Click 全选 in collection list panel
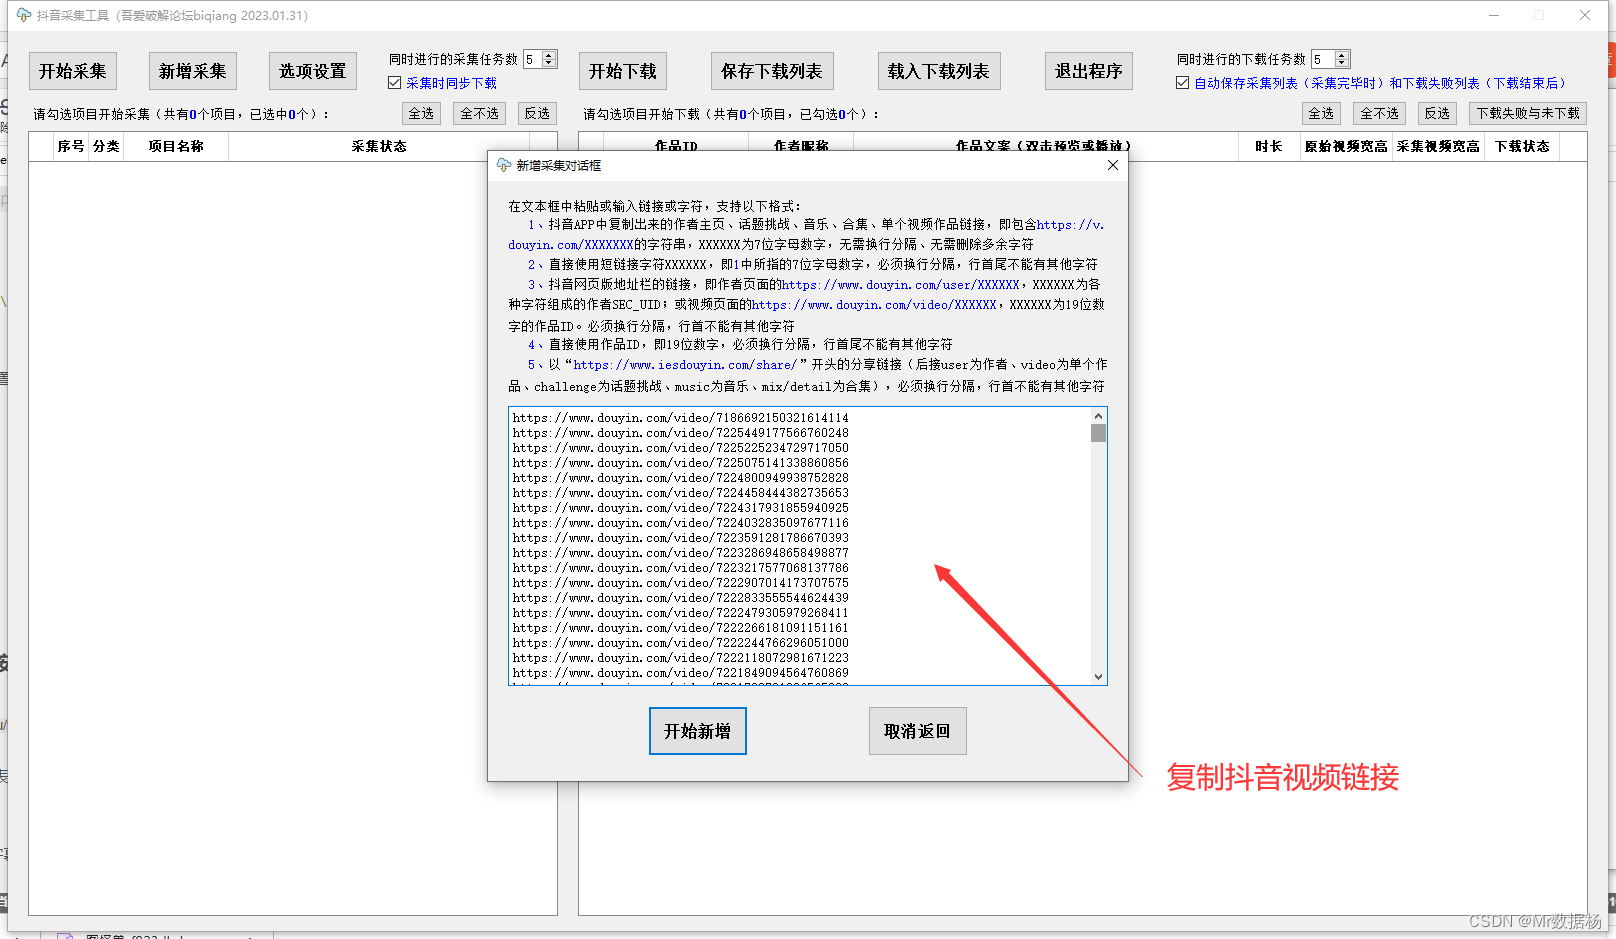Screen dimensions: 1616x939 [422, 113]
